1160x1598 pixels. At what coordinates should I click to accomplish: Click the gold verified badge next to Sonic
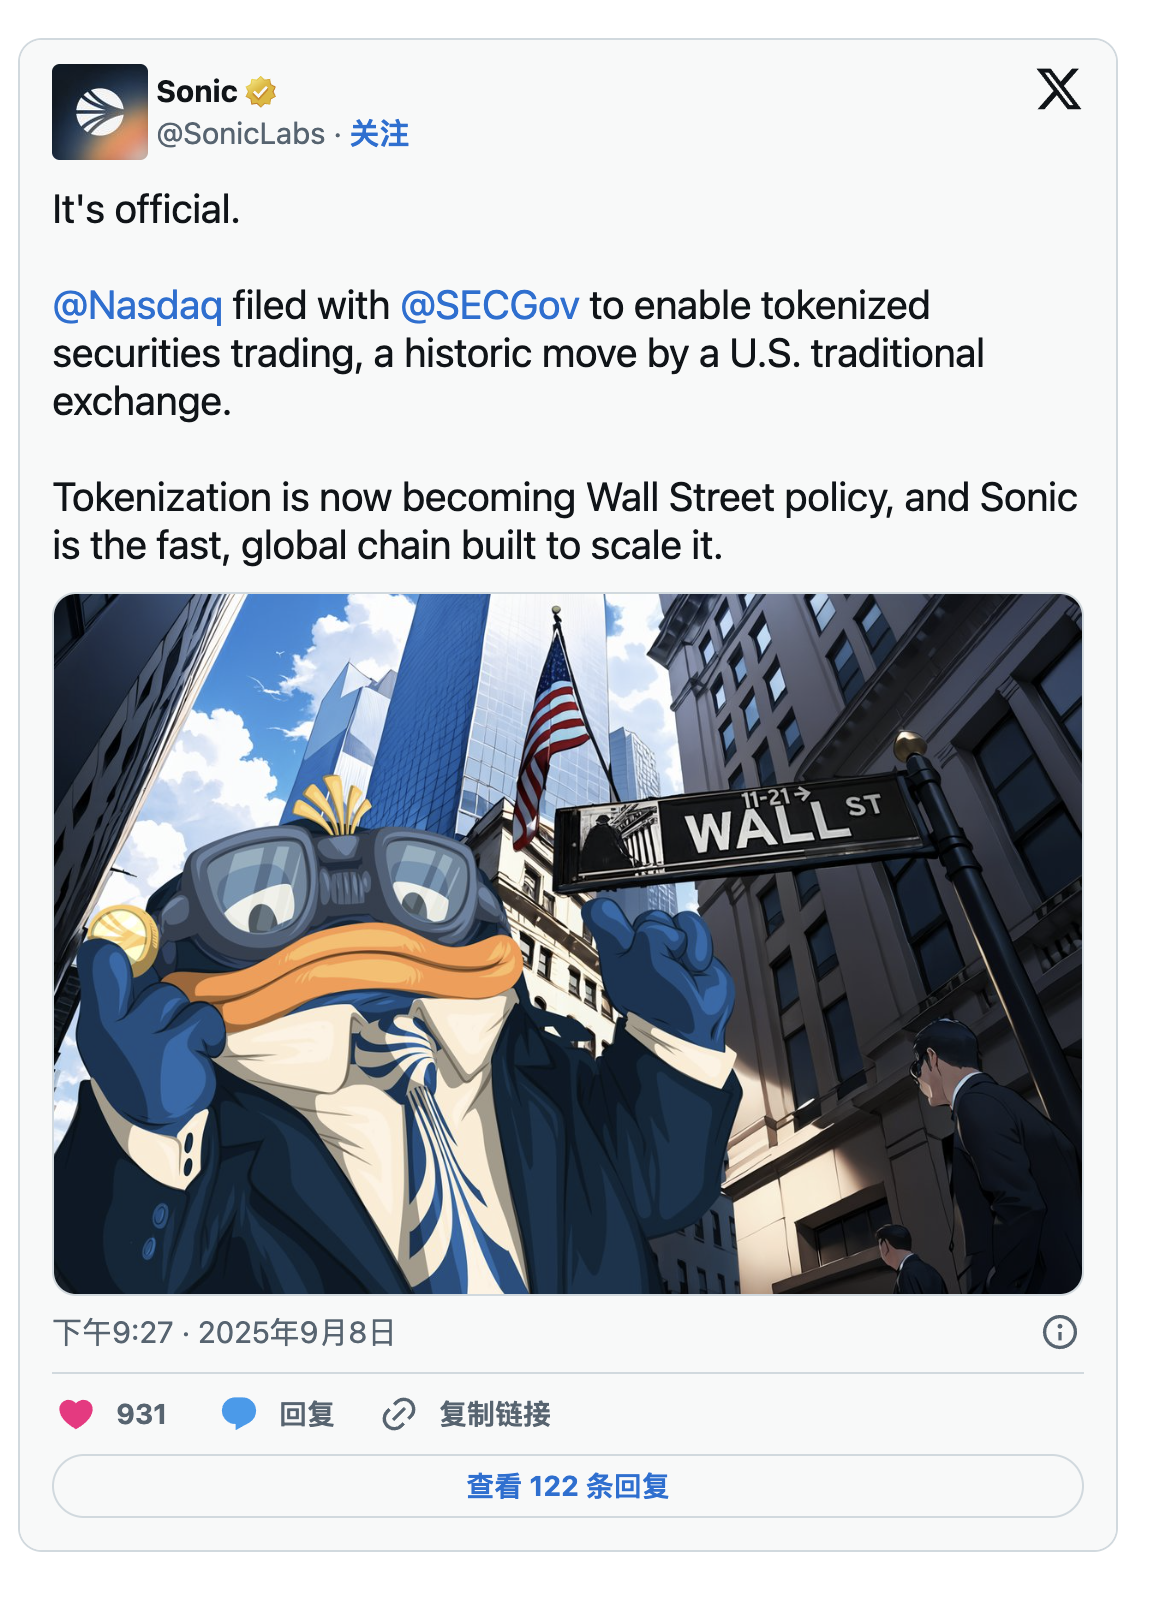261,92
